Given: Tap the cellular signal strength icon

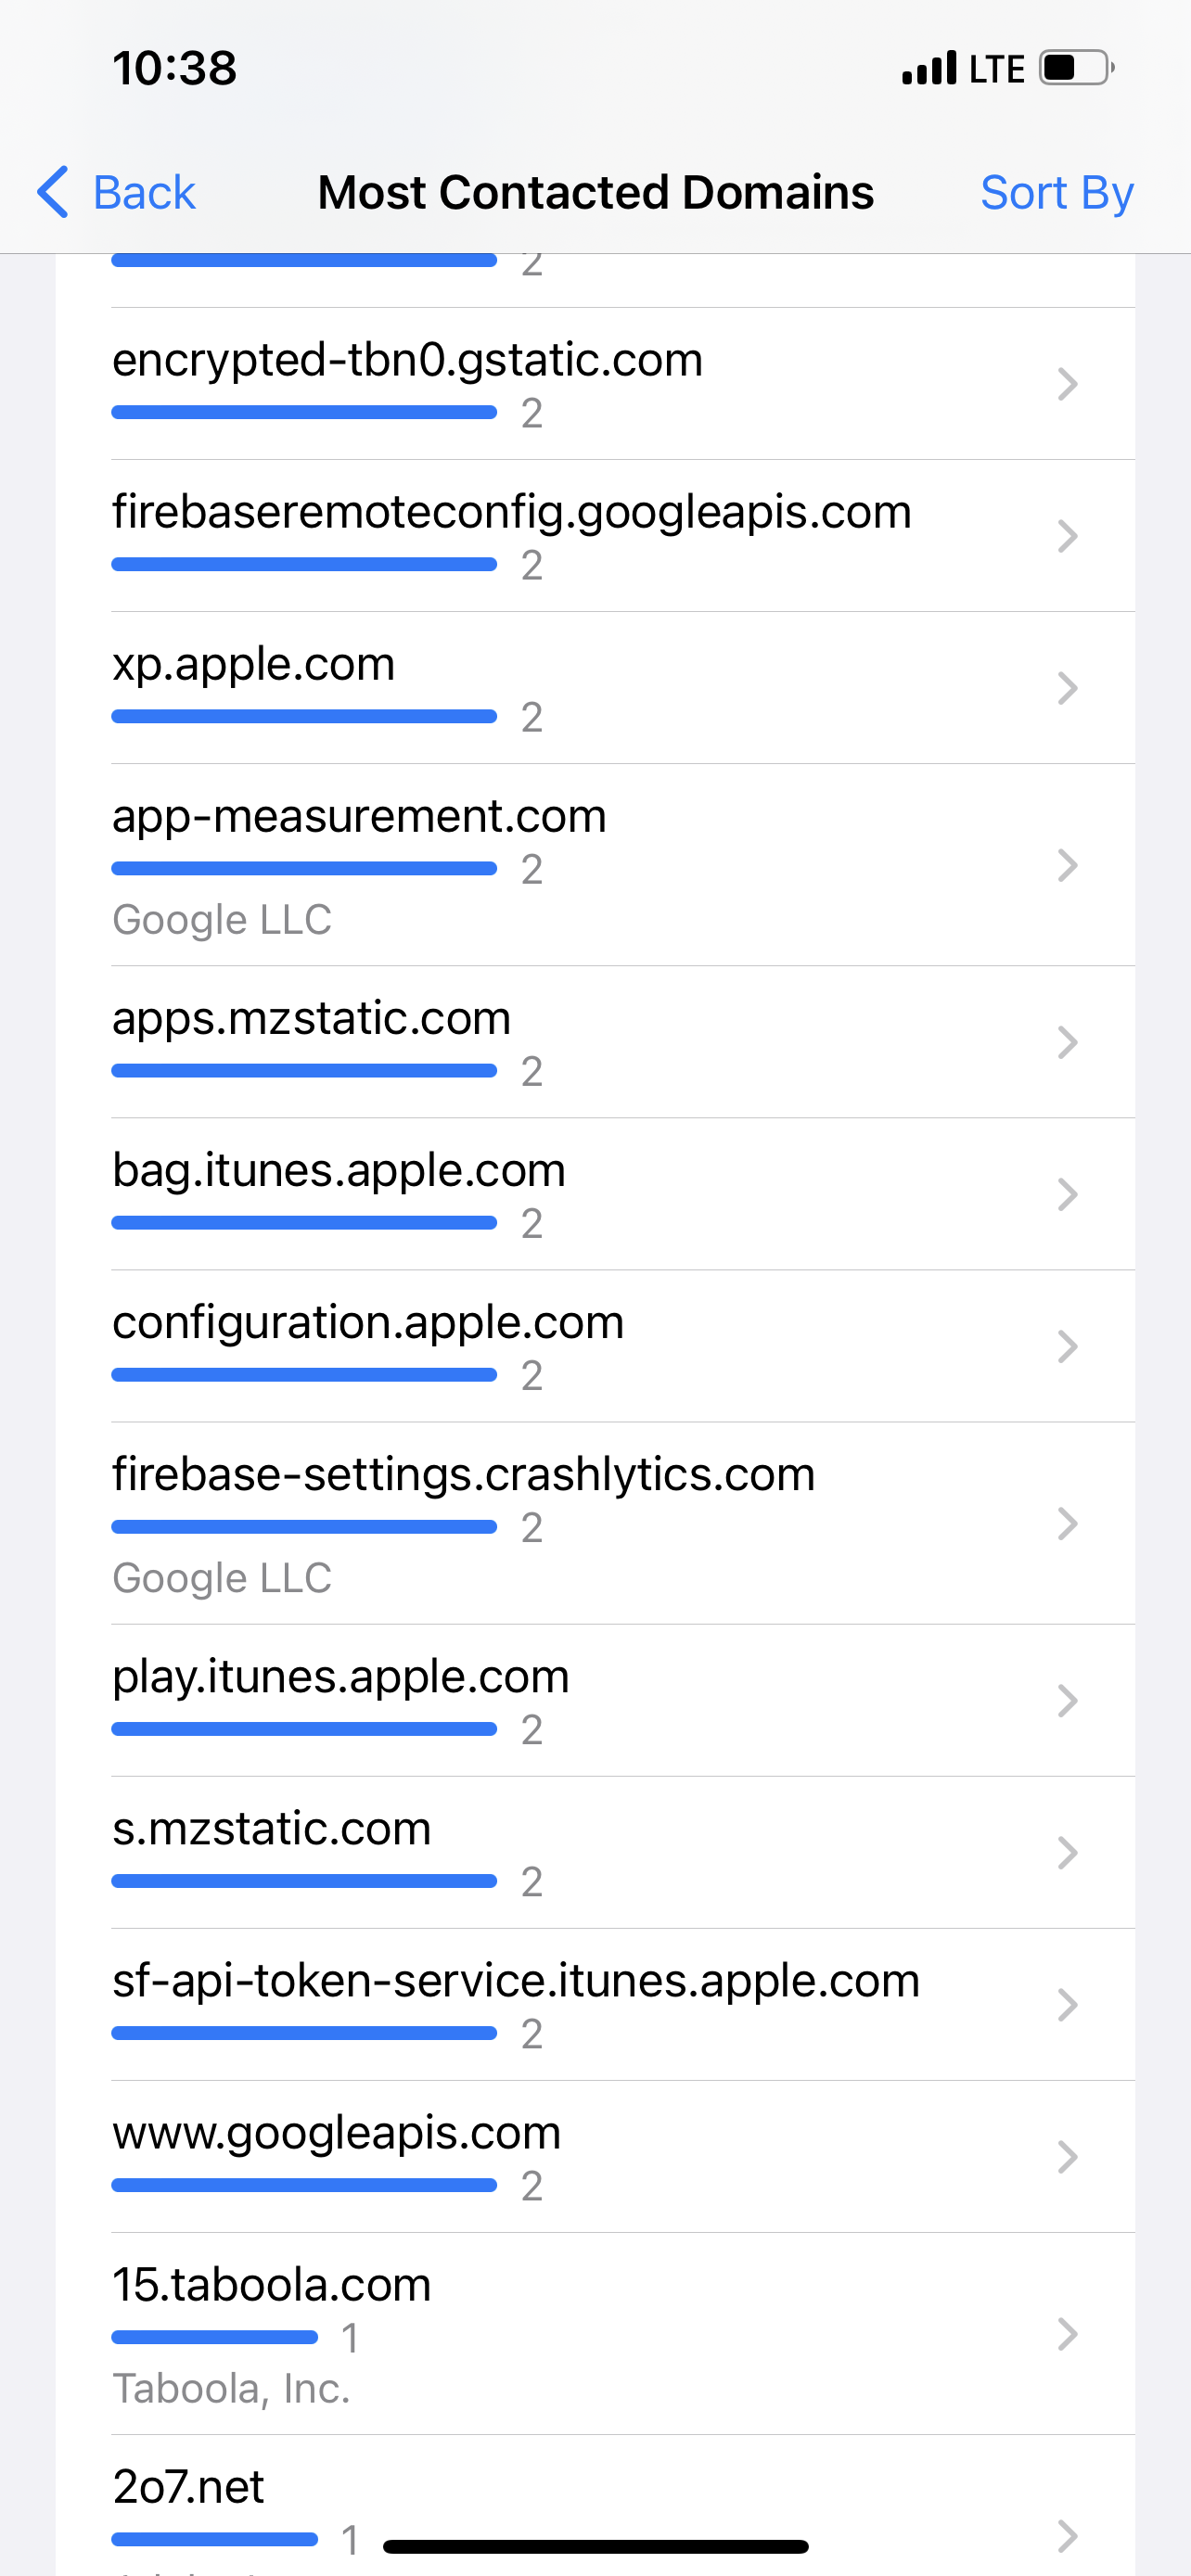Looking at the screenshot, I should [x=929, y=68].
